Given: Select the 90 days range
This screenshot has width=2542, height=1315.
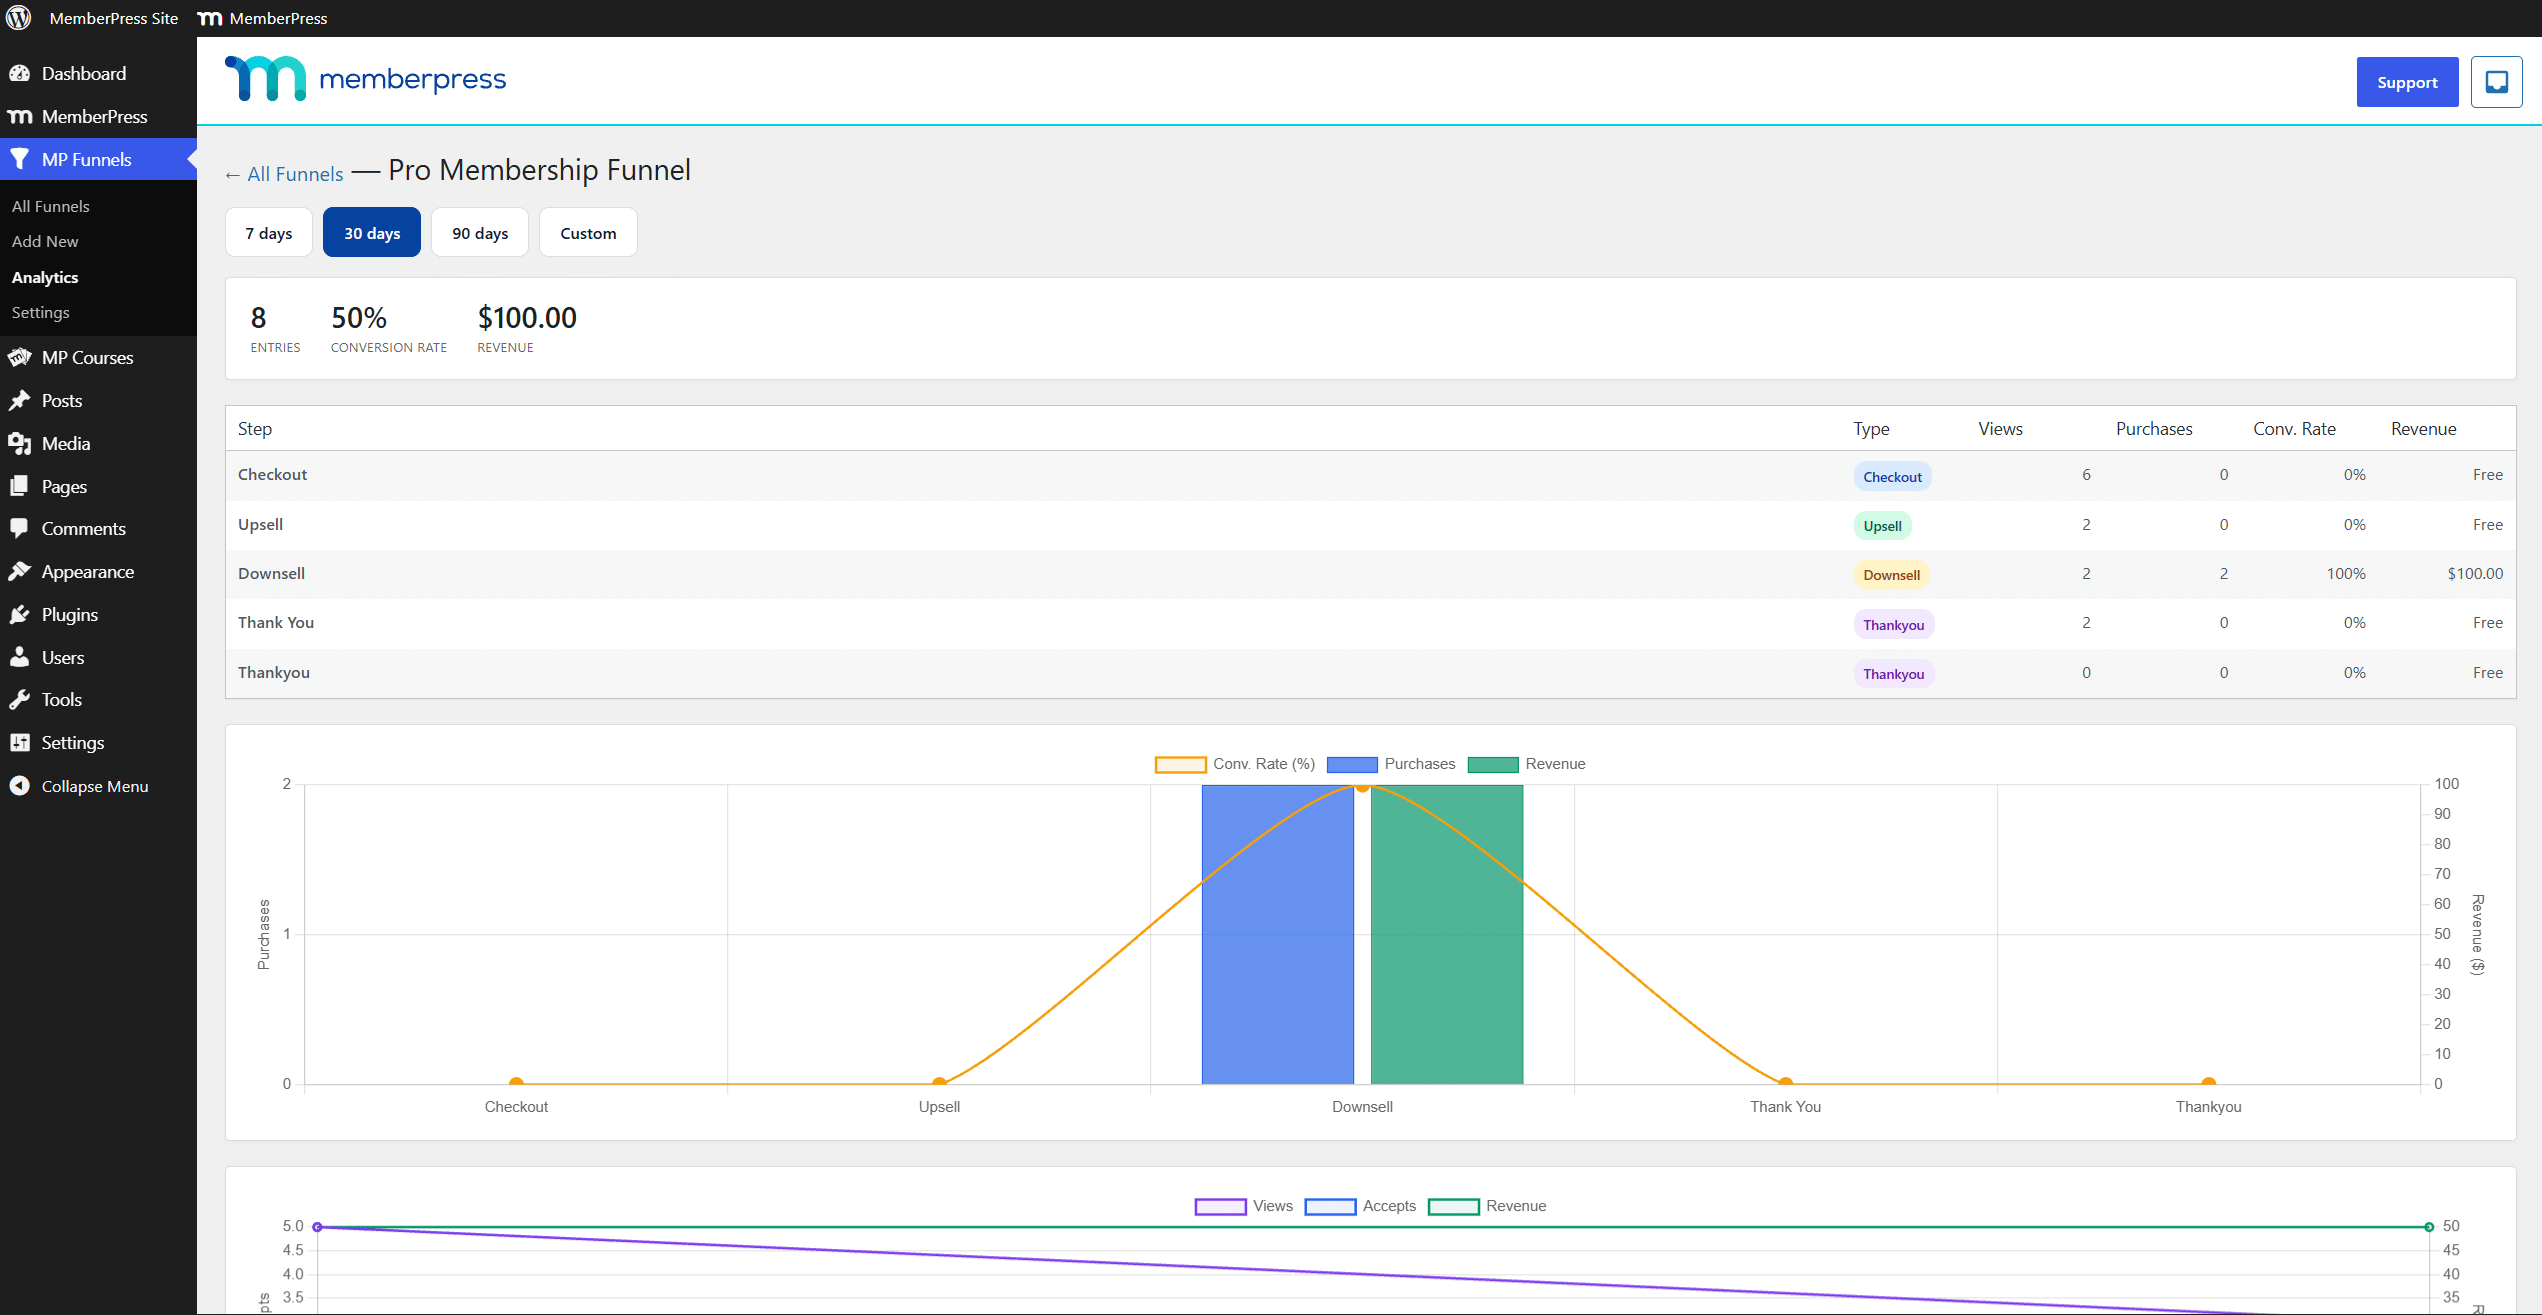Looking at the screenshot, I should pos(480,232).
